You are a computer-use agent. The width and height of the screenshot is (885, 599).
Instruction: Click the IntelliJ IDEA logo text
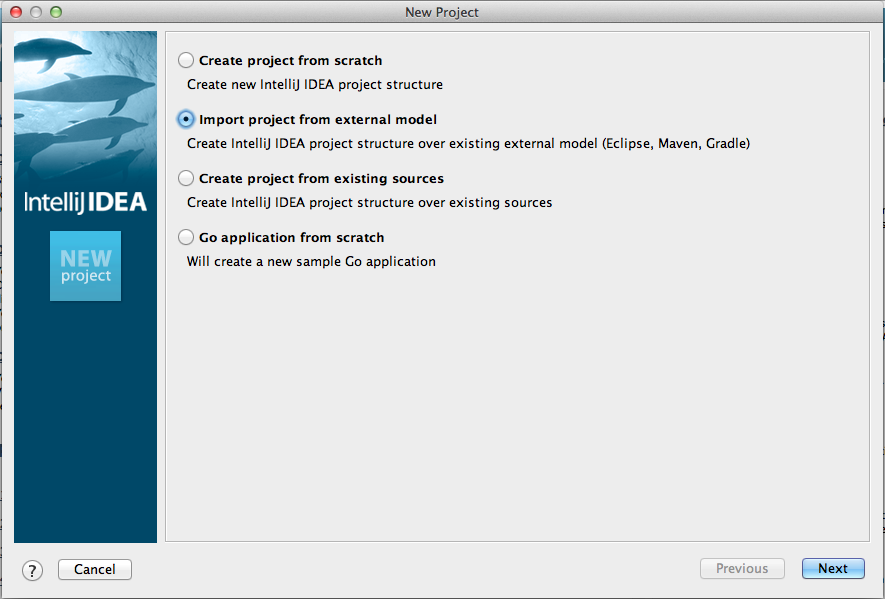coord(85,202)
